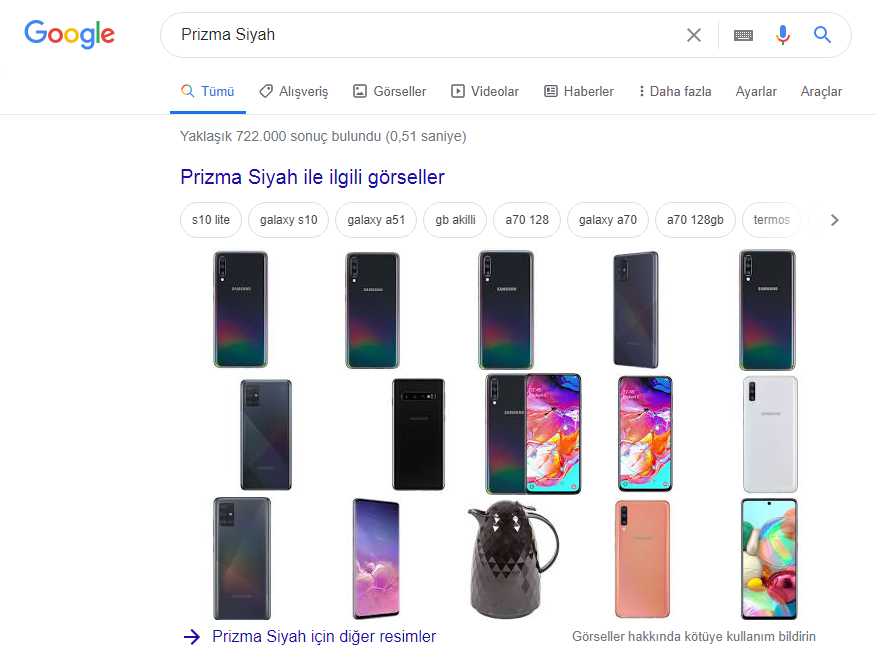This screenshot has width=876, height=649.
Task: Expand the Daha fazla menu
Action: pyautogui.click(x=675, y=92)
